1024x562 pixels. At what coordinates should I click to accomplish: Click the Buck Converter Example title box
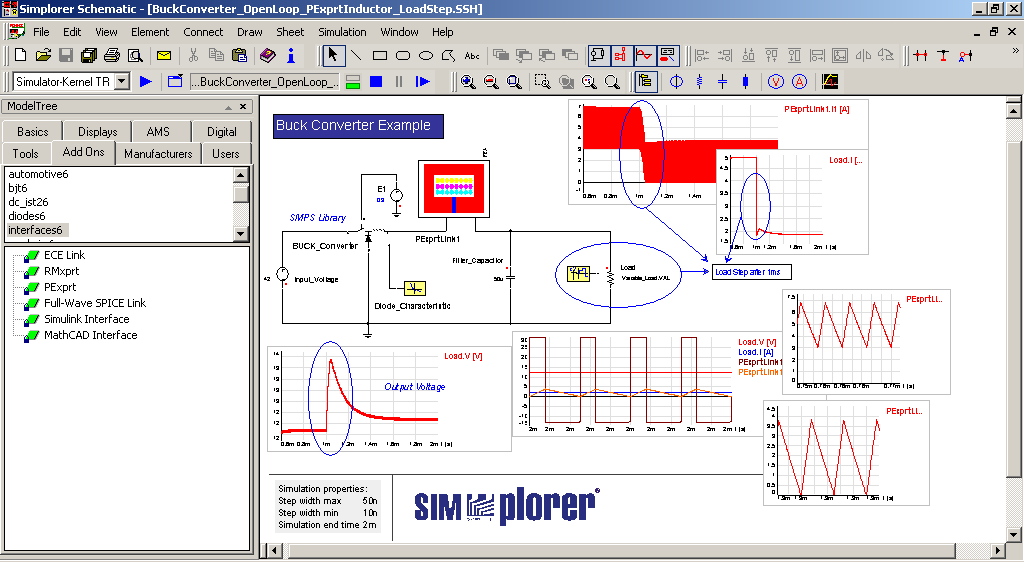coord(358,125)
